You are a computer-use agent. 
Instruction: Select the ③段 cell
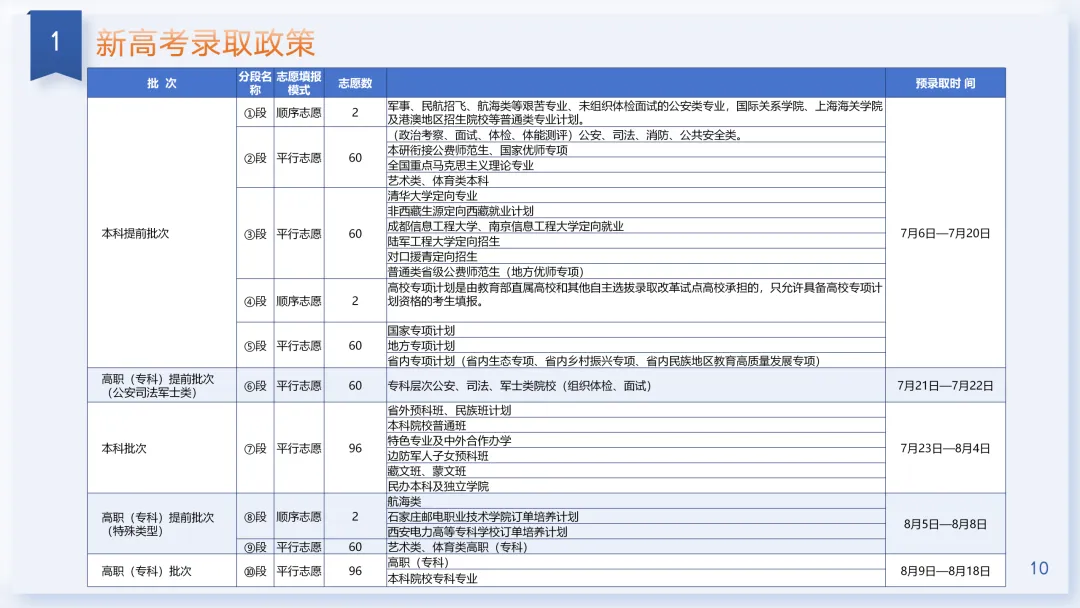pyautogui.click(x=255, y=233)
